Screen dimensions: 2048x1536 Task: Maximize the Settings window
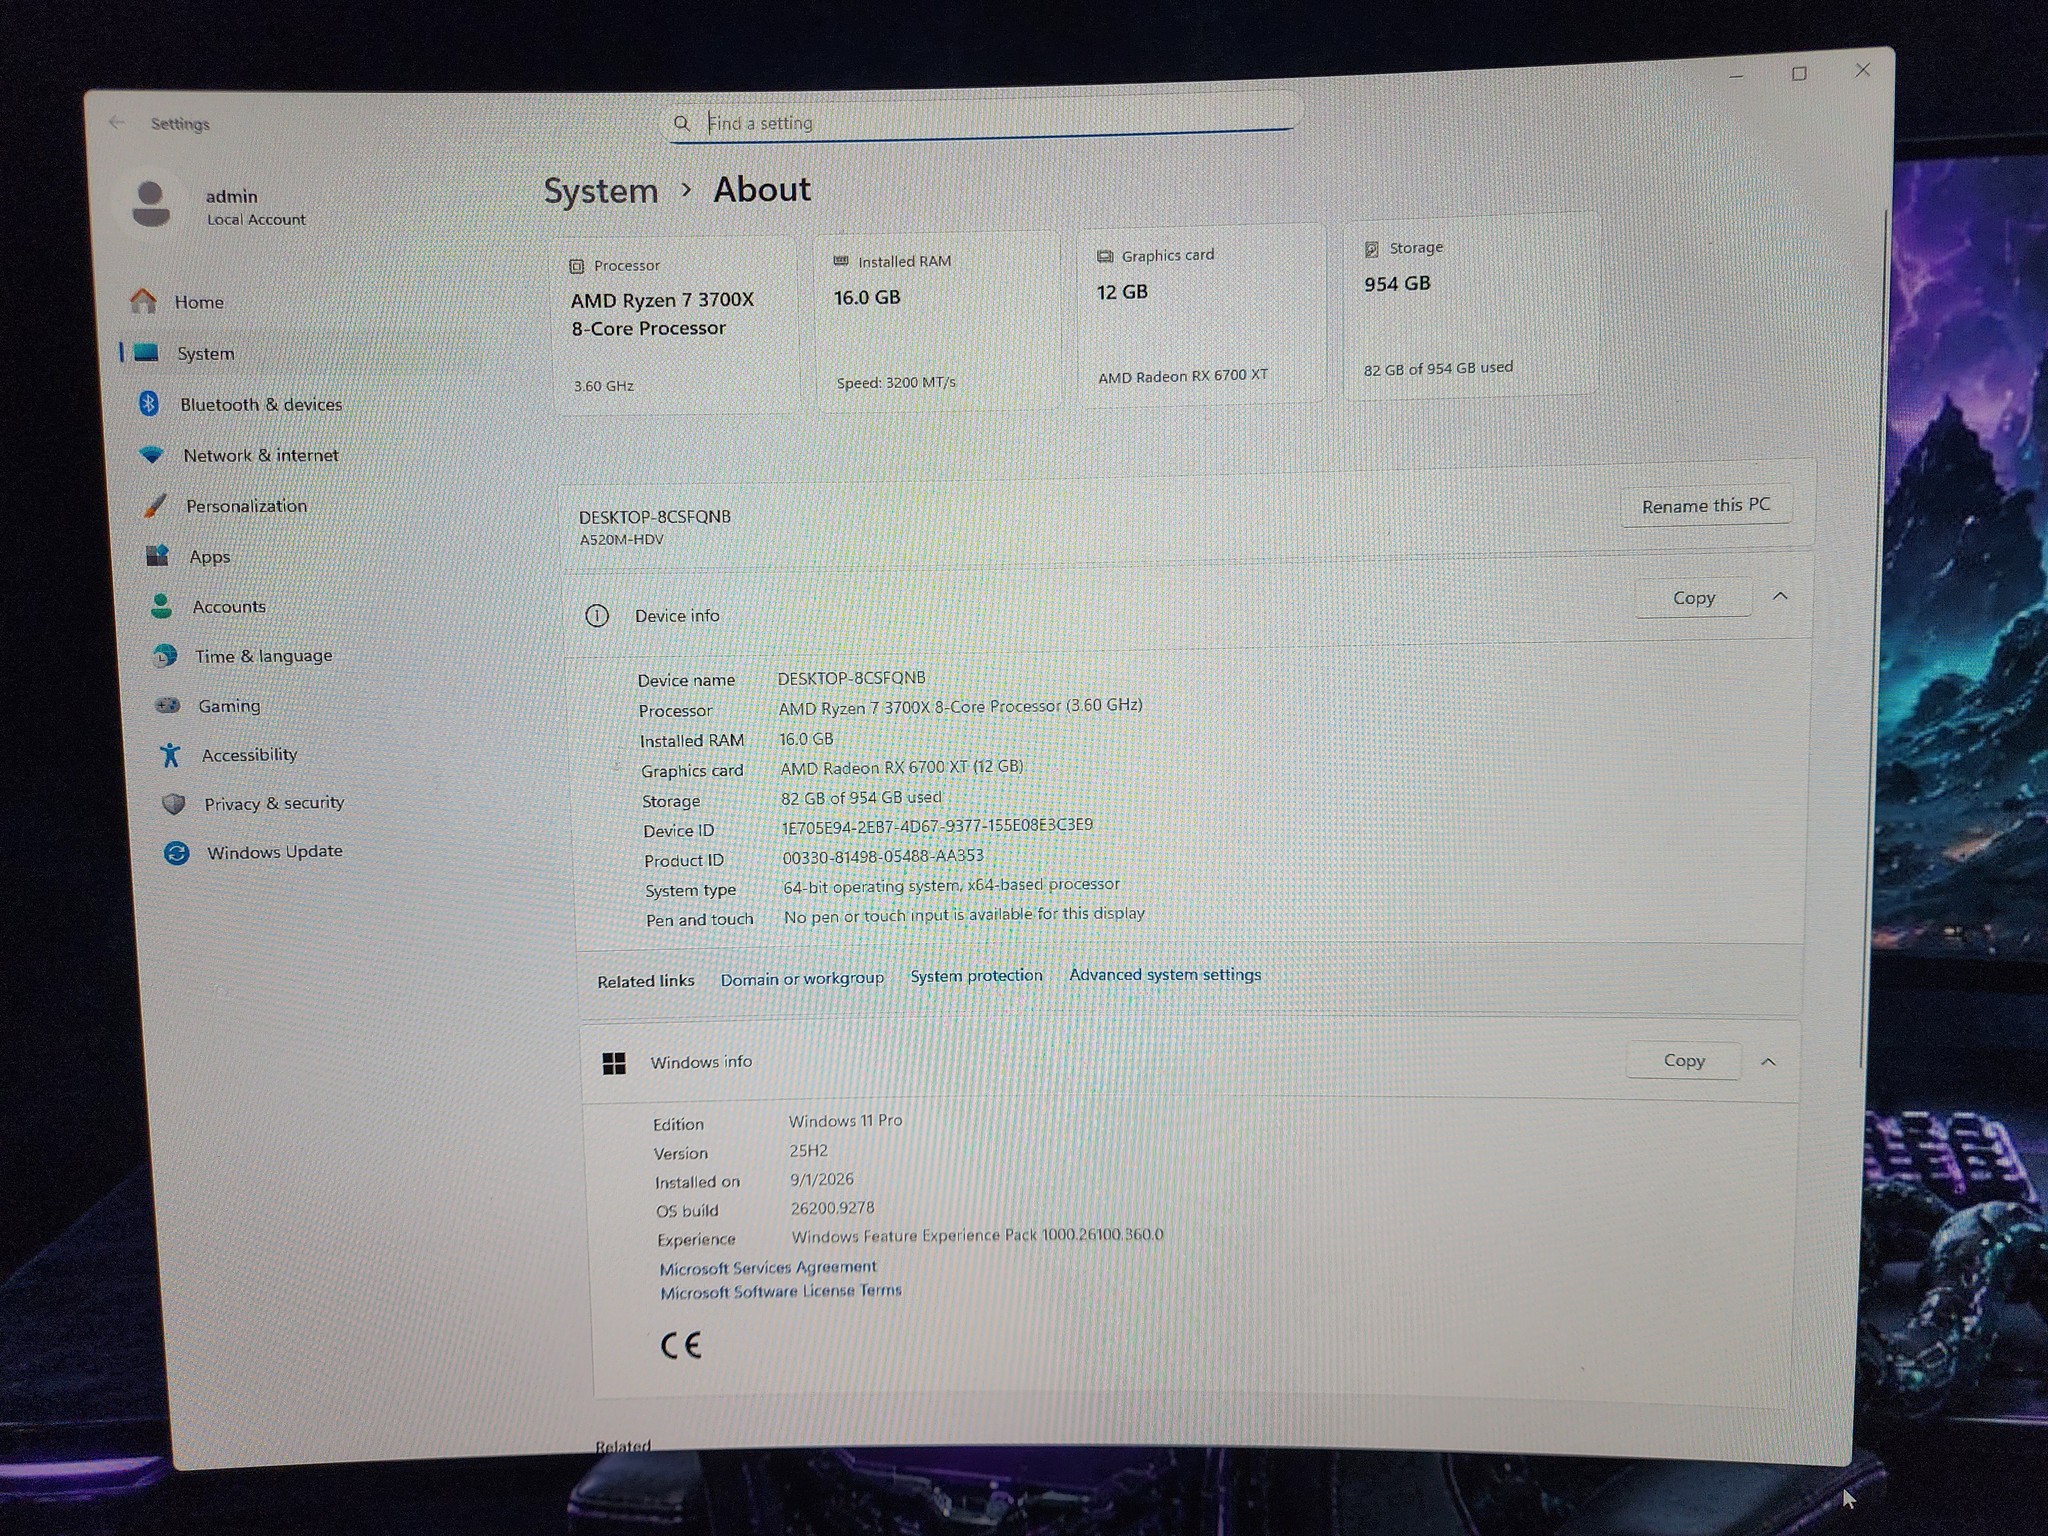pos(1799,74)
